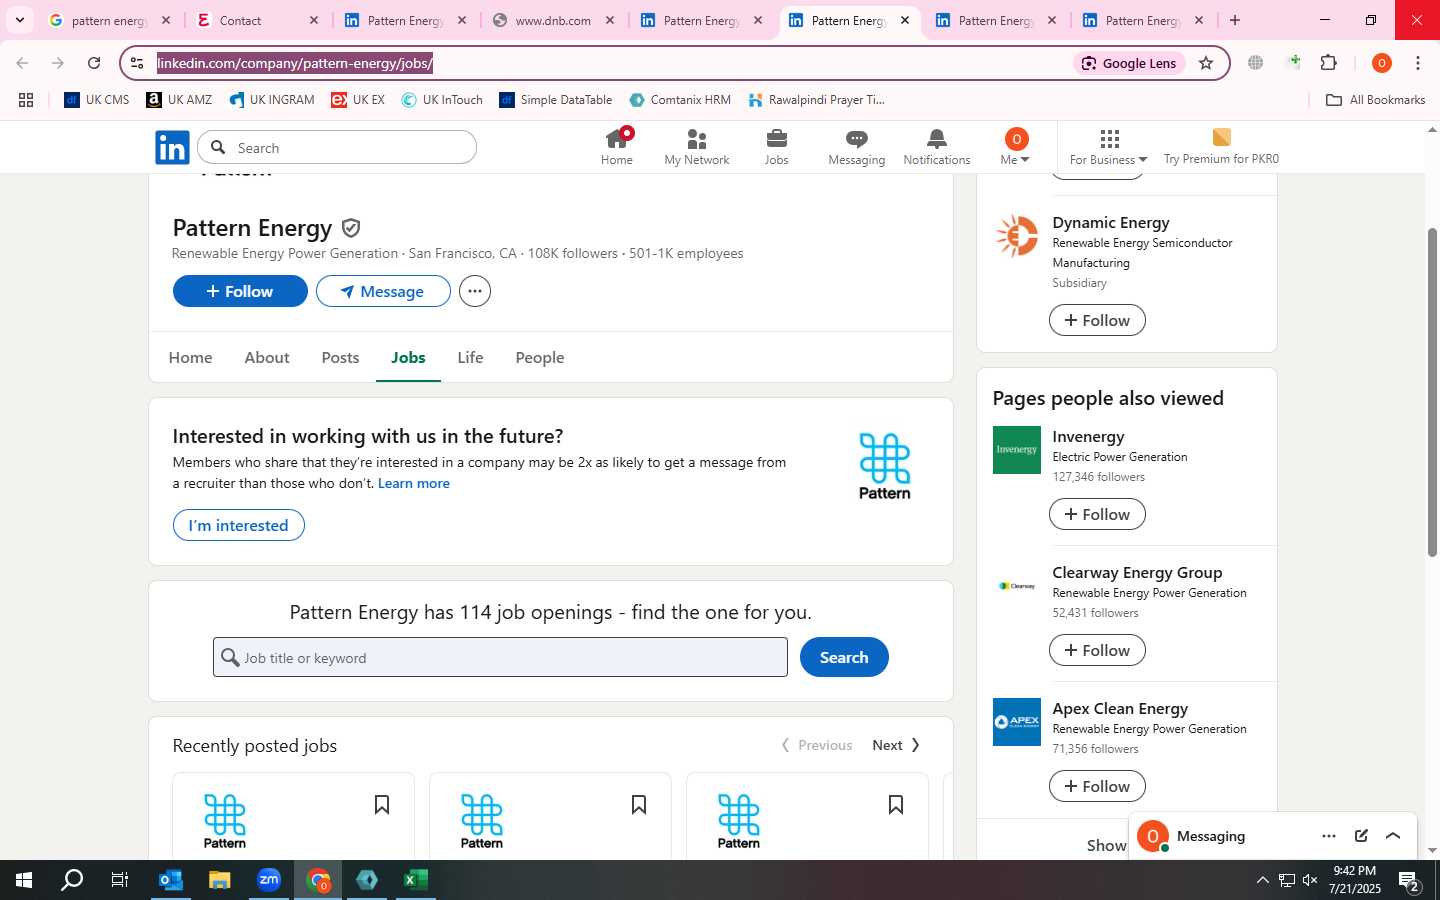1440x900 pixels.
Task: Select the Jobs tab on company page
Action: [x=408, y=357]
